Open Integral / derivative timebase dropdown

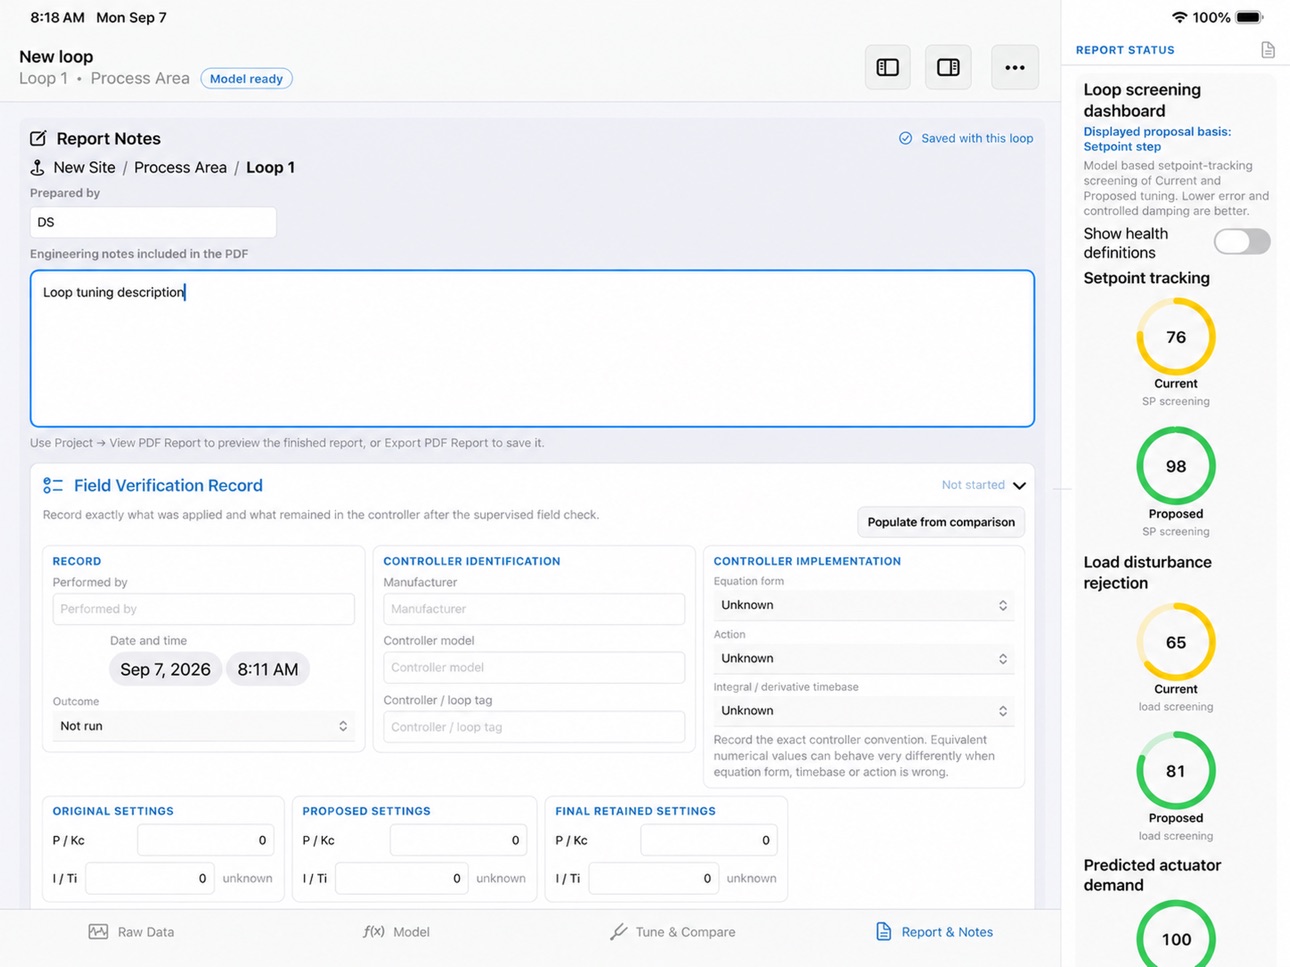click(x=863, y=710)
